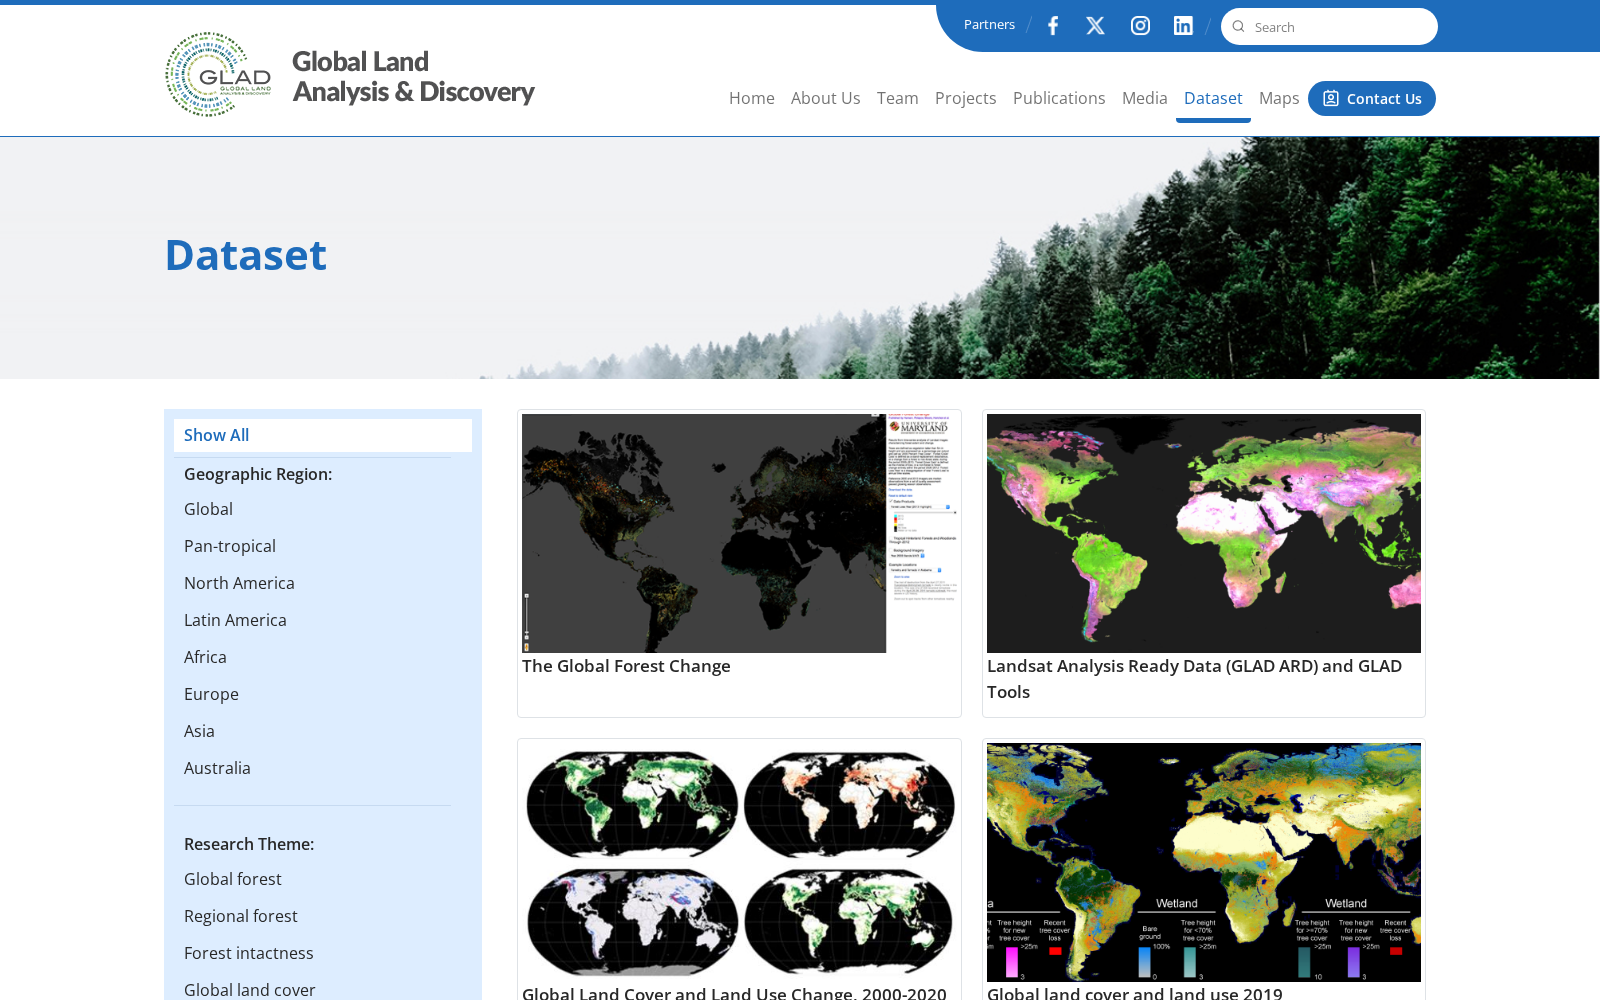Open Global land cover and land use 2019 image
Image resolution: width=1600 pixels, height=1000 pixels.
1204,862
